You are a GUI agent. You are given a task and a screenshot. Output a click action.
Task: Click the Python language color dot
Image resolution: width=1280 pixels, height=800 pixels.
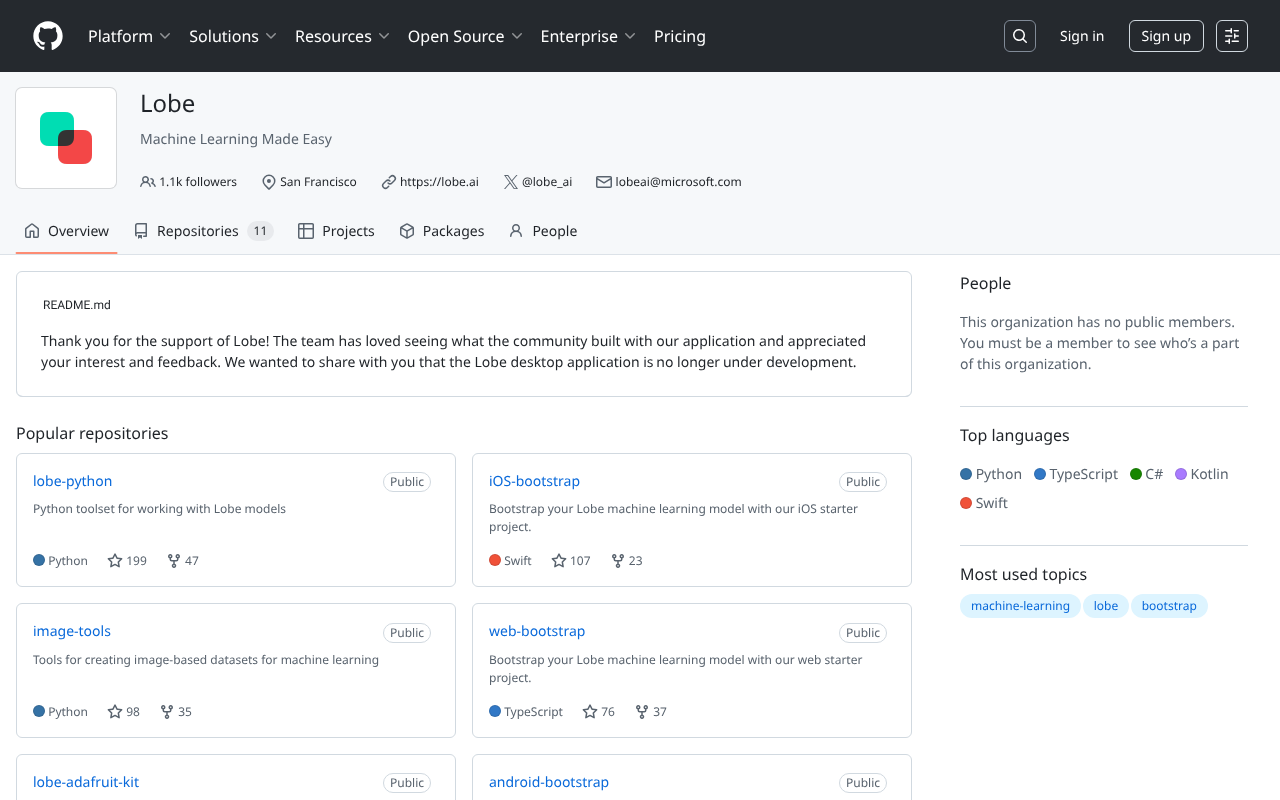966,474
